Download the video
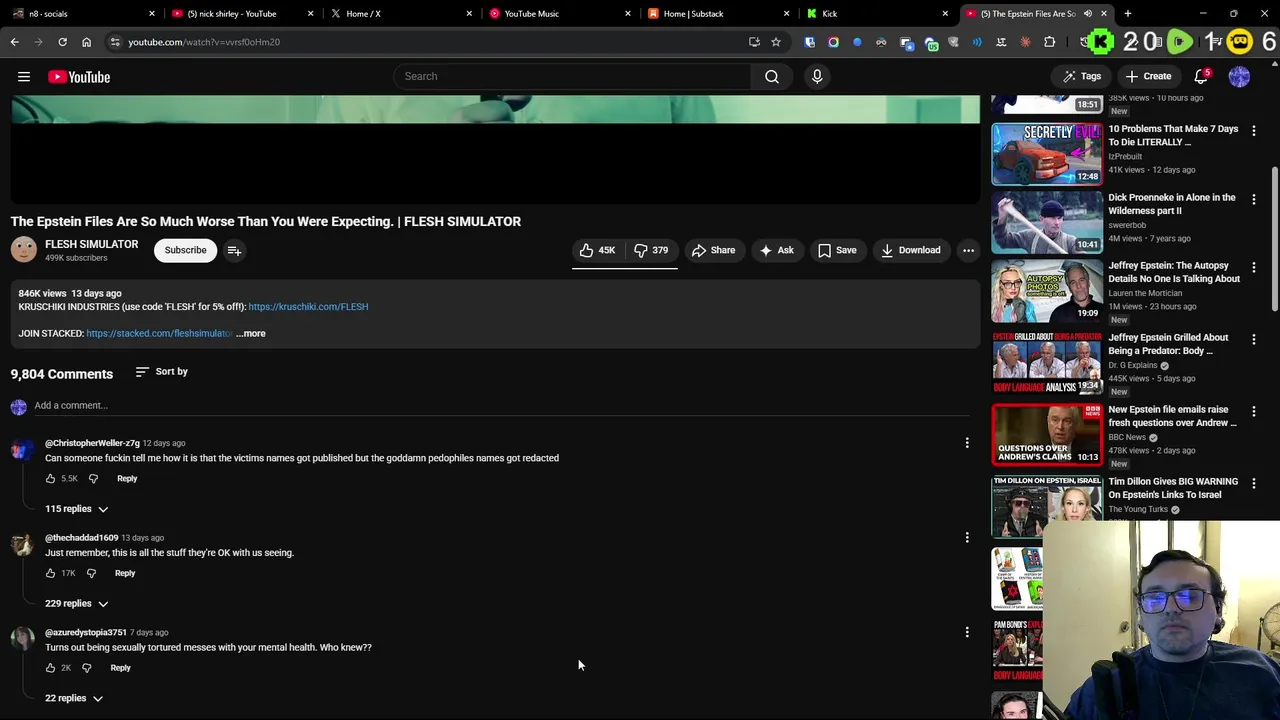 coord(910,250)
